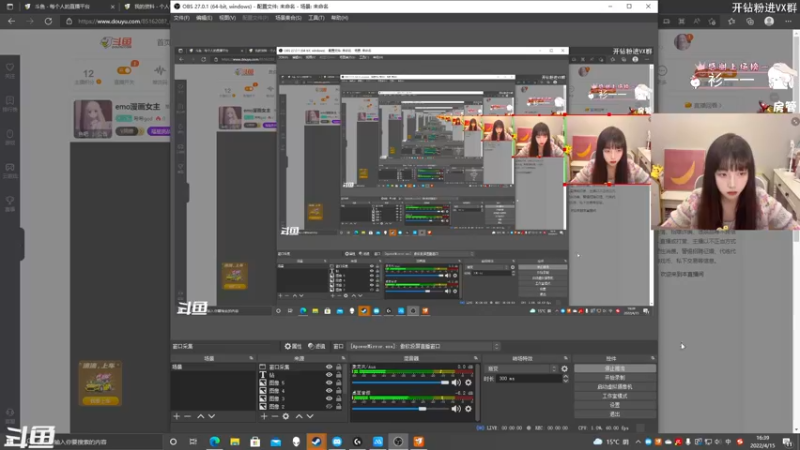
Task: Select the scene 场景 in scenes list
Action: click(212, 367)
